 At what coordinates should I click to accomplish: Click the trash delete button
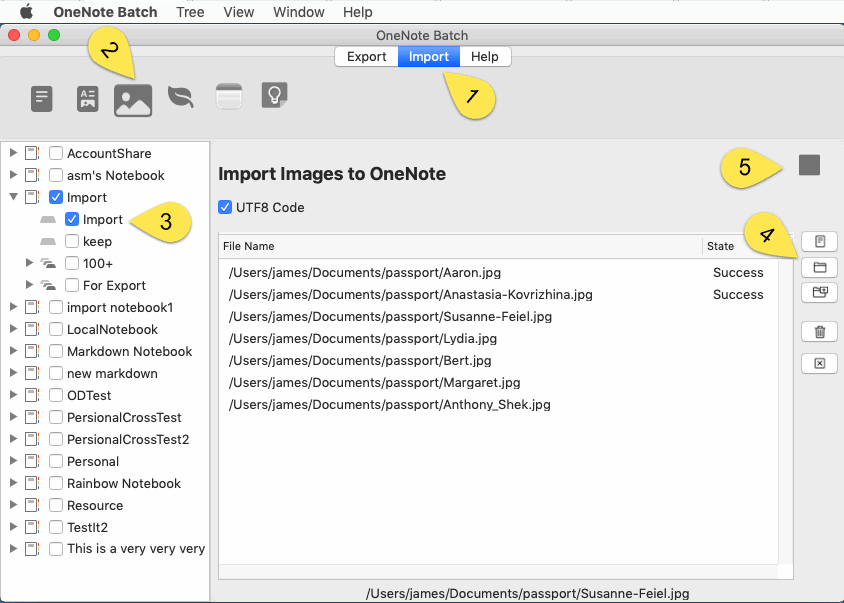pos(819,332)
